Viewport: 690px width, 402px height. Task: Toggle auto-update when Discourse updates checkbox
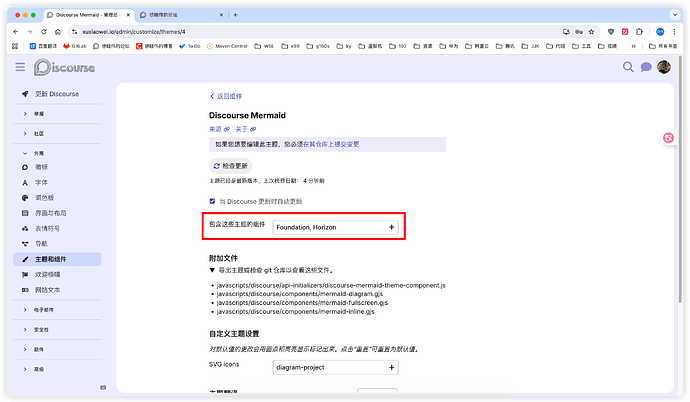pyautogui.click(x=212, y=201)
